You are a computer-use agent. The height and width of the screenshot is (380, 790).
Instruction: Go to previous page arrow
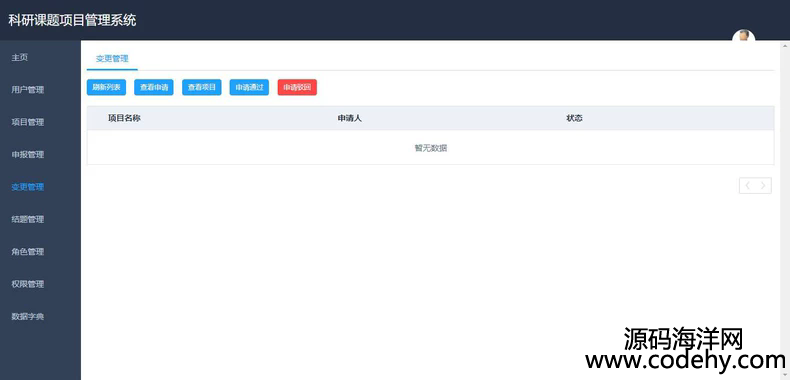[x=748, y=185]
